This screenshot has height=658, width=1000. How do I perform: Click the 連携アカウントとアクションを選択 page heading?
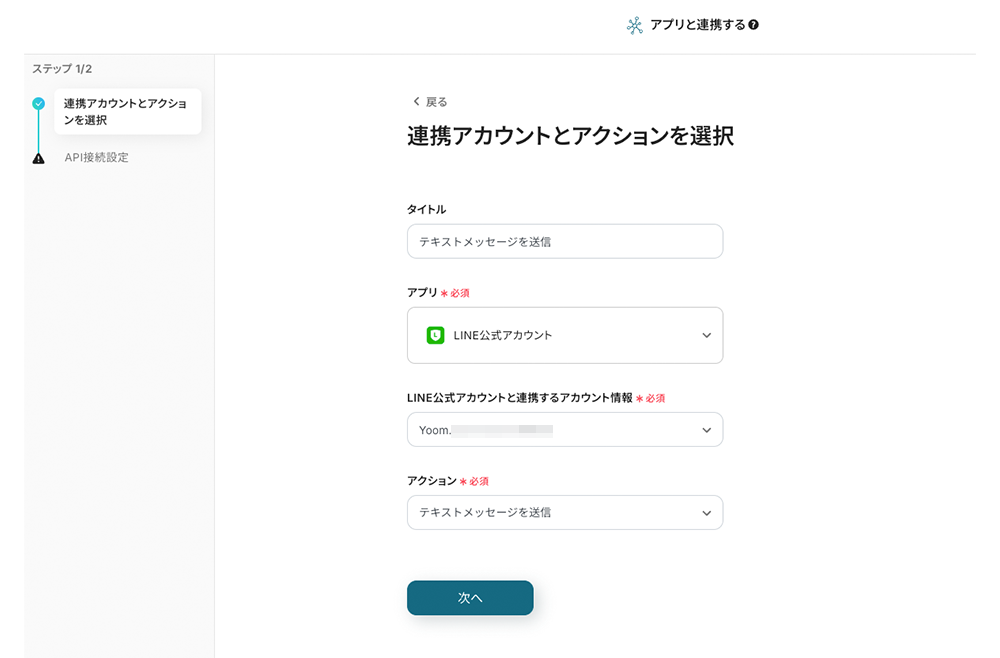pyautogui.click(x=571, y=136)
